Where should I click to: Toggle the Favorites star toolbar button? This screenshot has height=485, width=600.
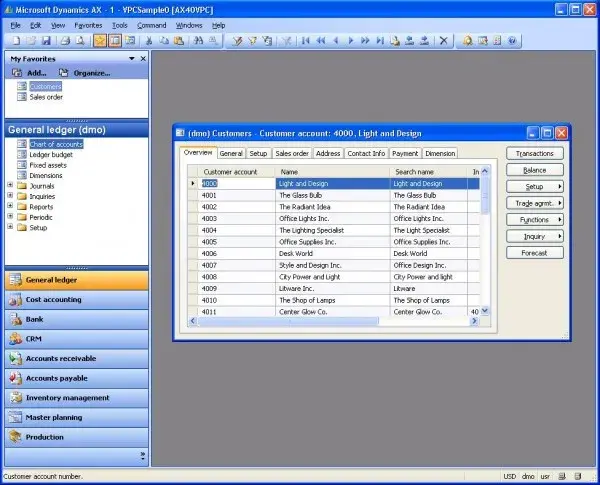[100, 41]
